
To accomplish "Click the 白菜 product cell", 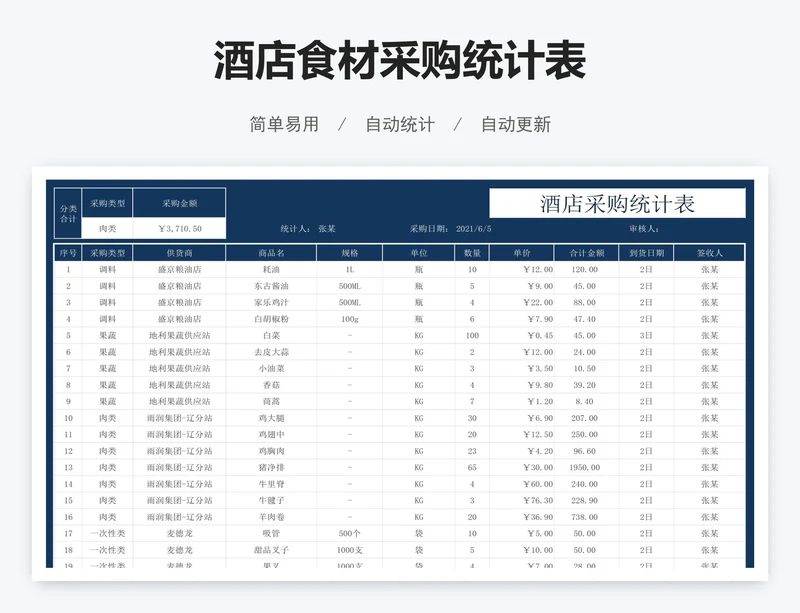I will click(271, 335).
